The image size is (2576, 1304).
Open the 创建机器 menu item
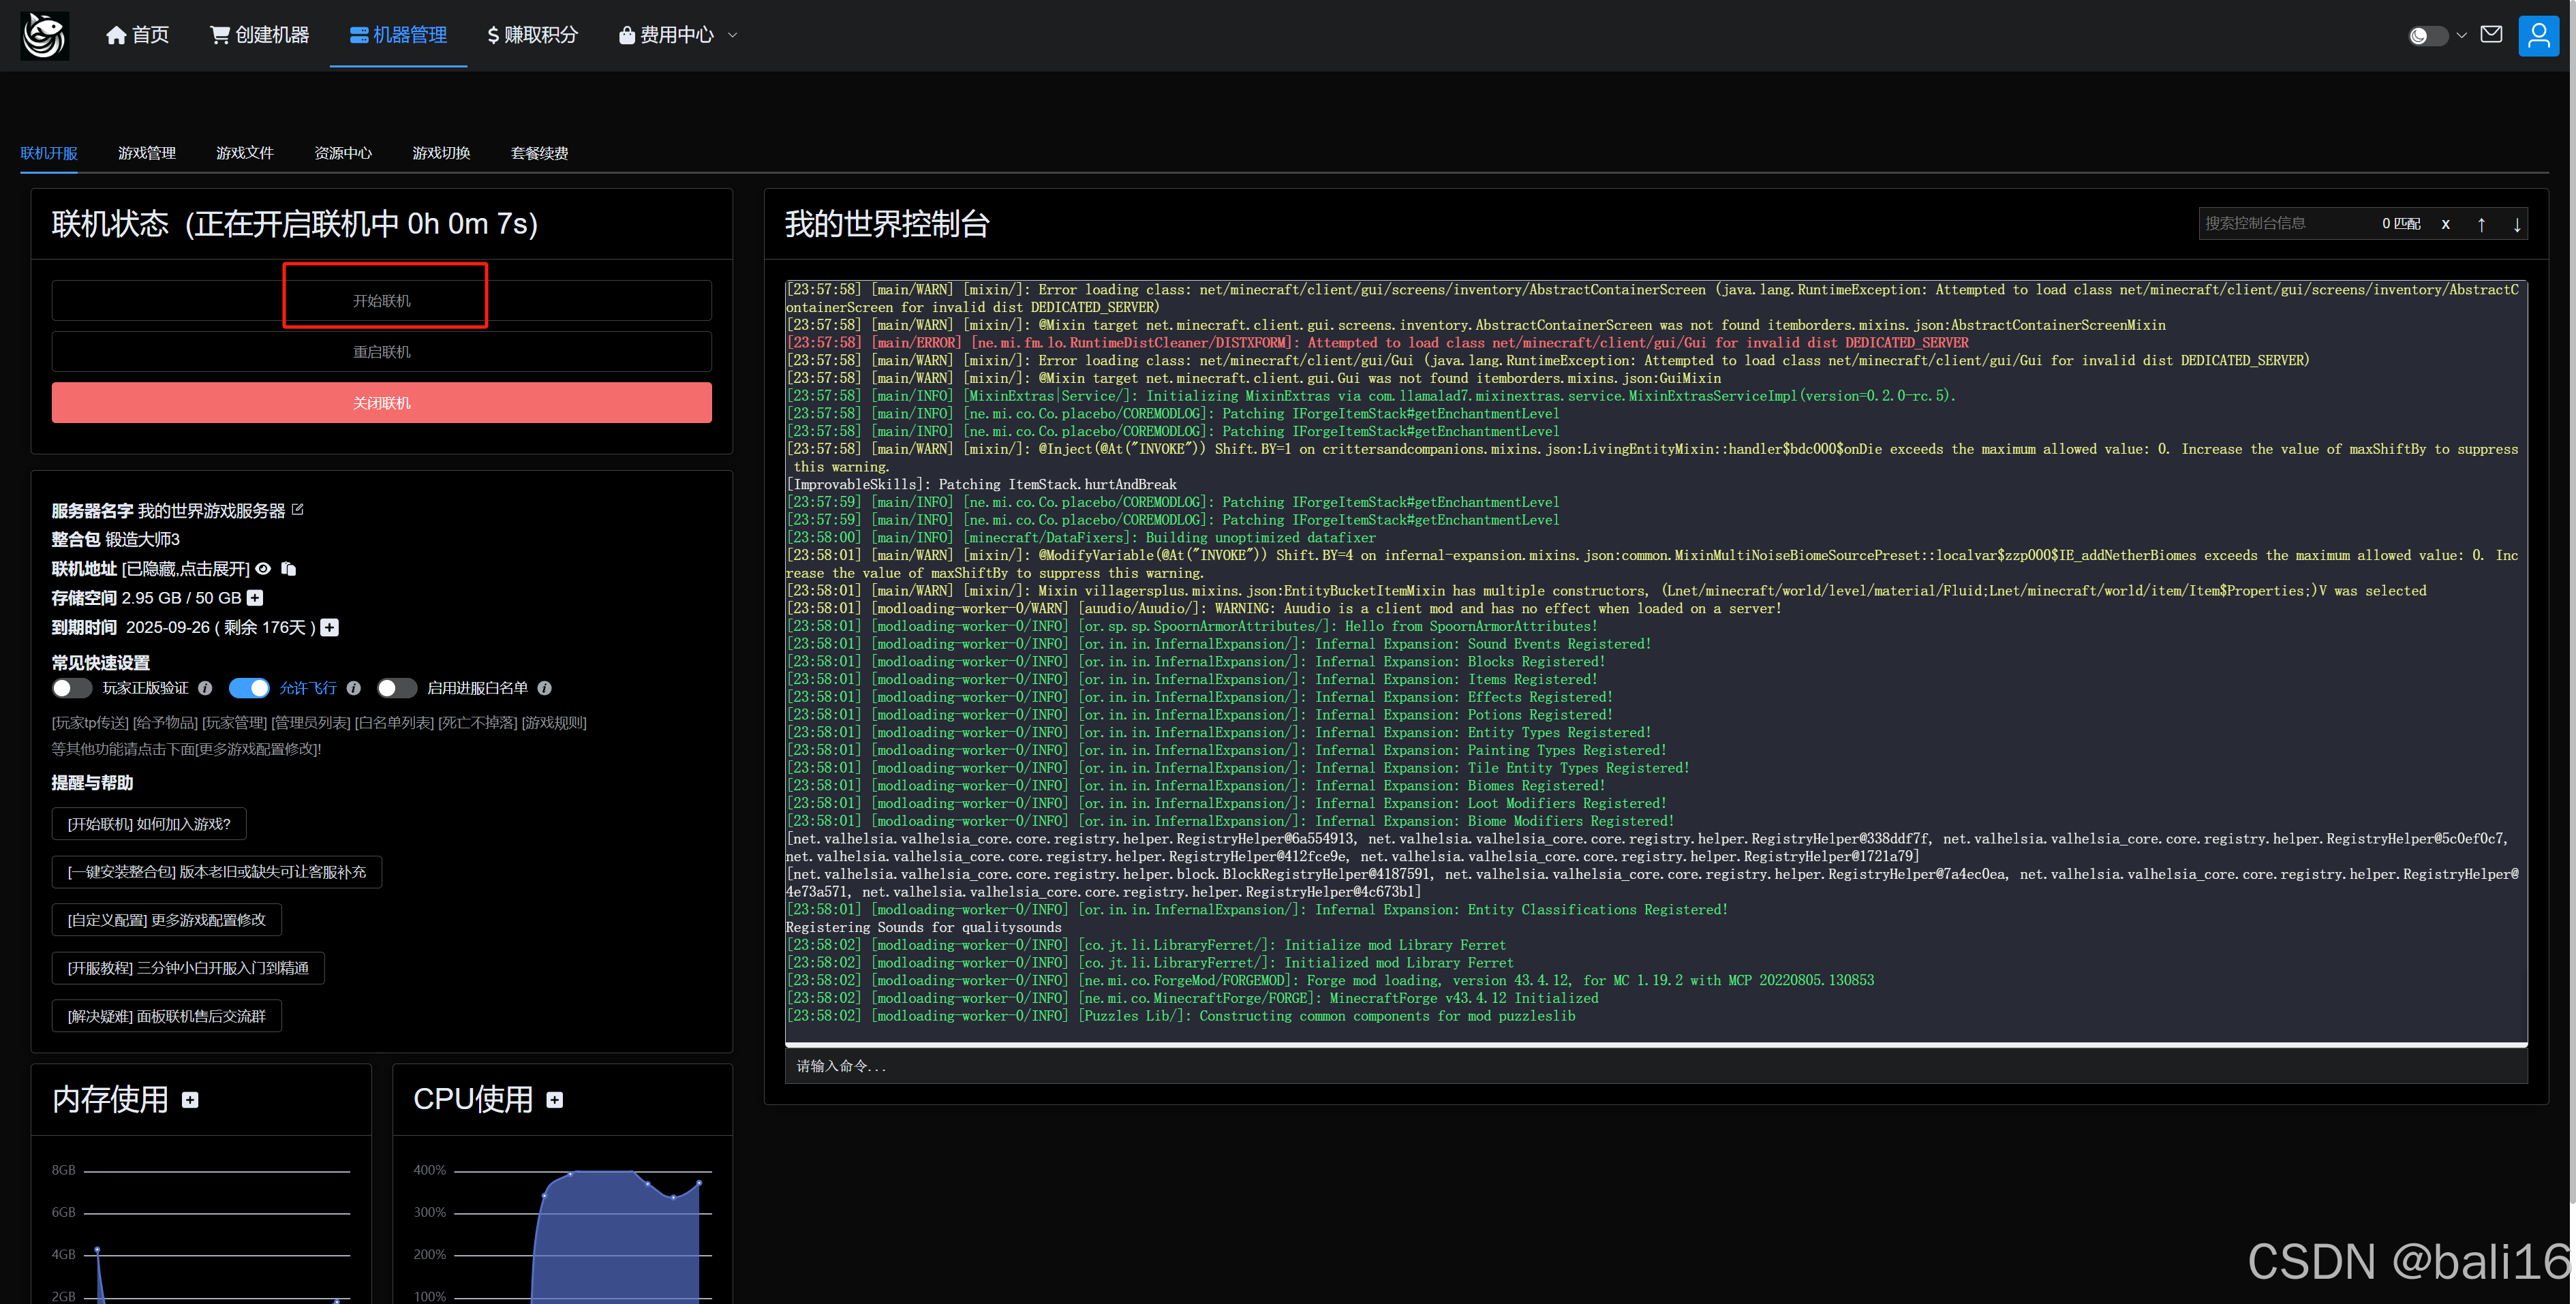259,35
